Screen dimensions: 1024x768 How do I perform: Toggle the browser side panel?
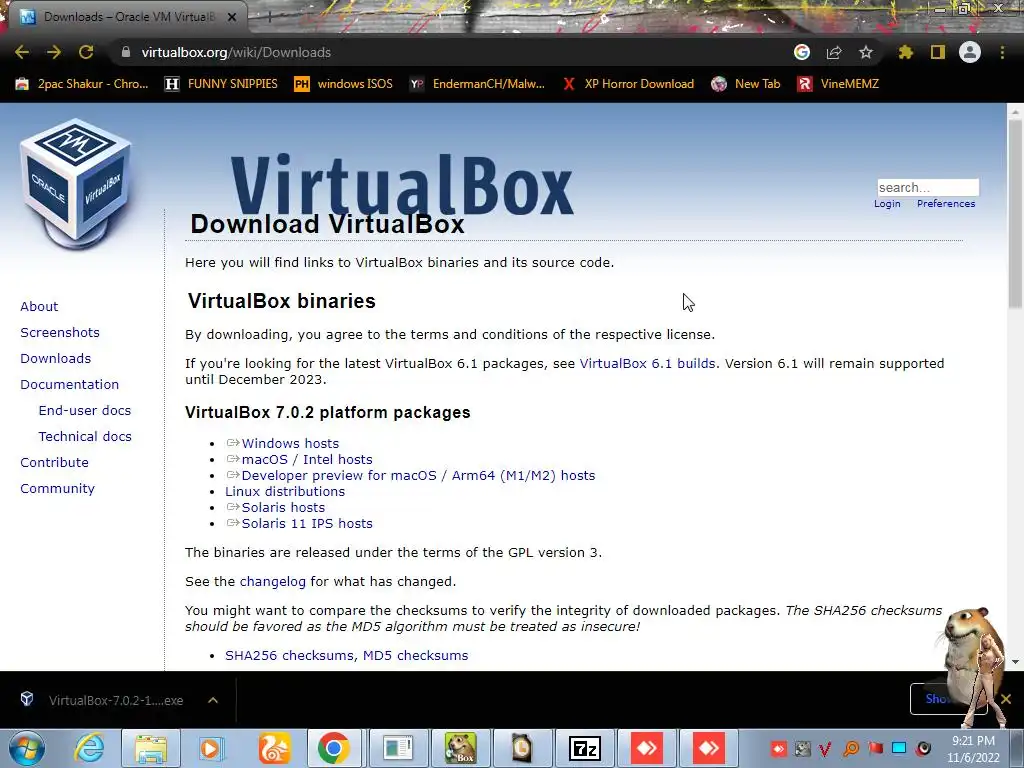[938, 52]
